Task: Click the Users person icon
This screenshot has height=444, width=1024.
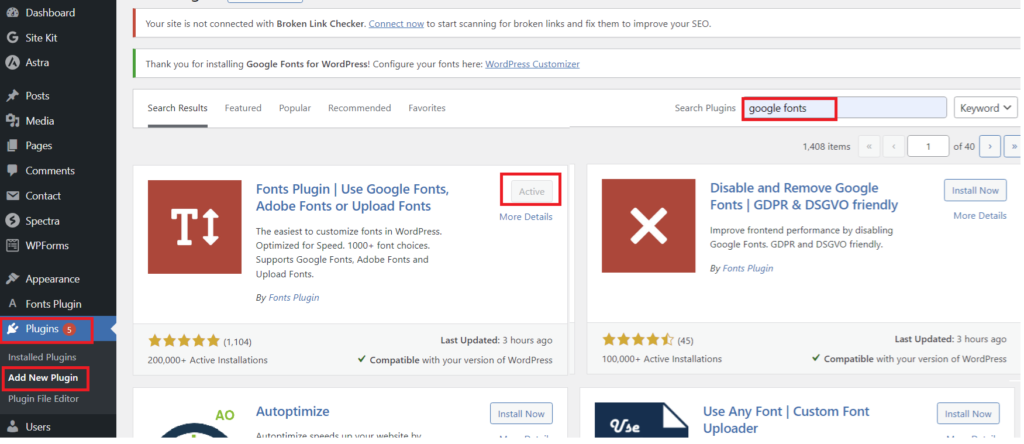Action: coord(12,427)
